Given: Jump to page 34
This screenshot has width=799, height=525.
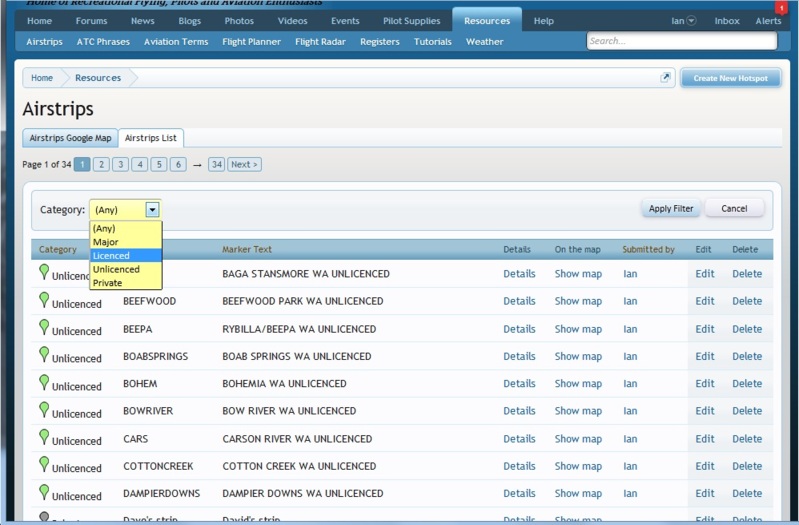Looking at the screenshot, I should pos(217,164).
